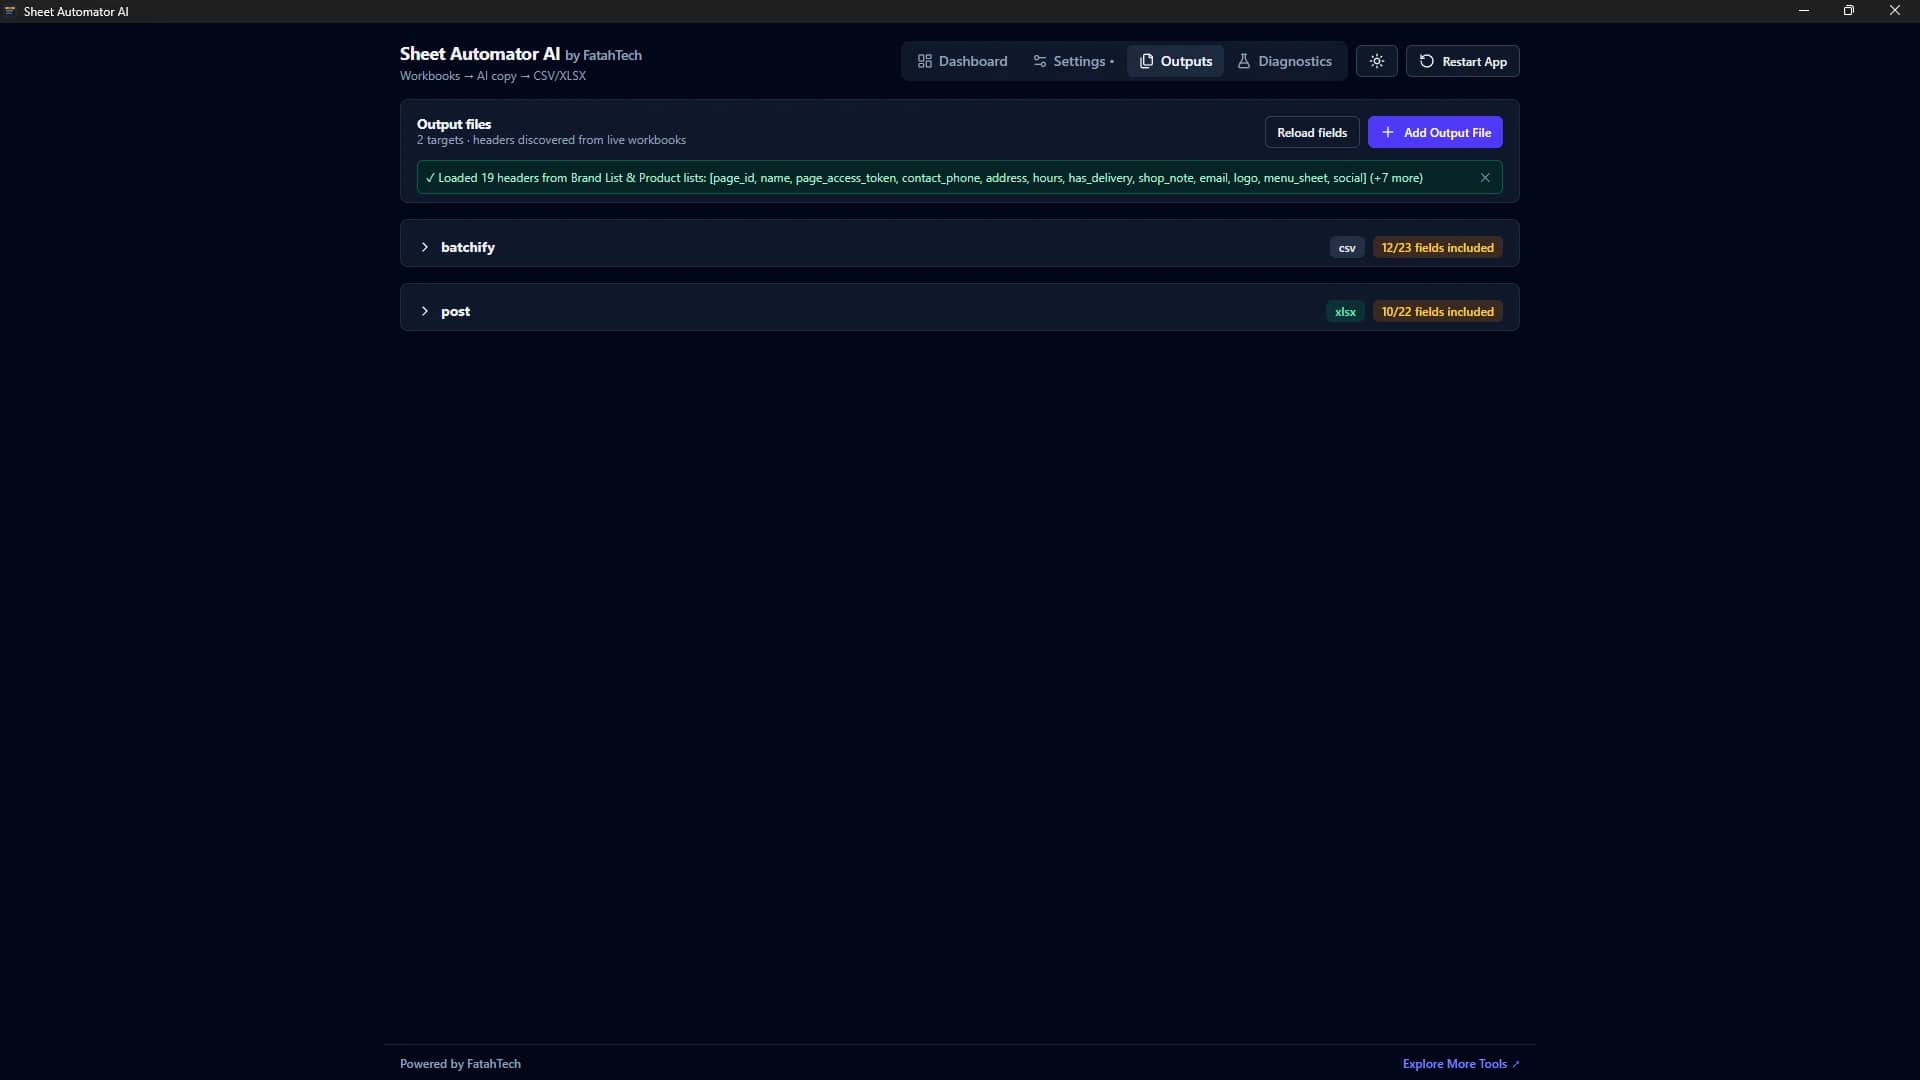
Task: Click the xlsx badge on post
Action: [1345, 312]
